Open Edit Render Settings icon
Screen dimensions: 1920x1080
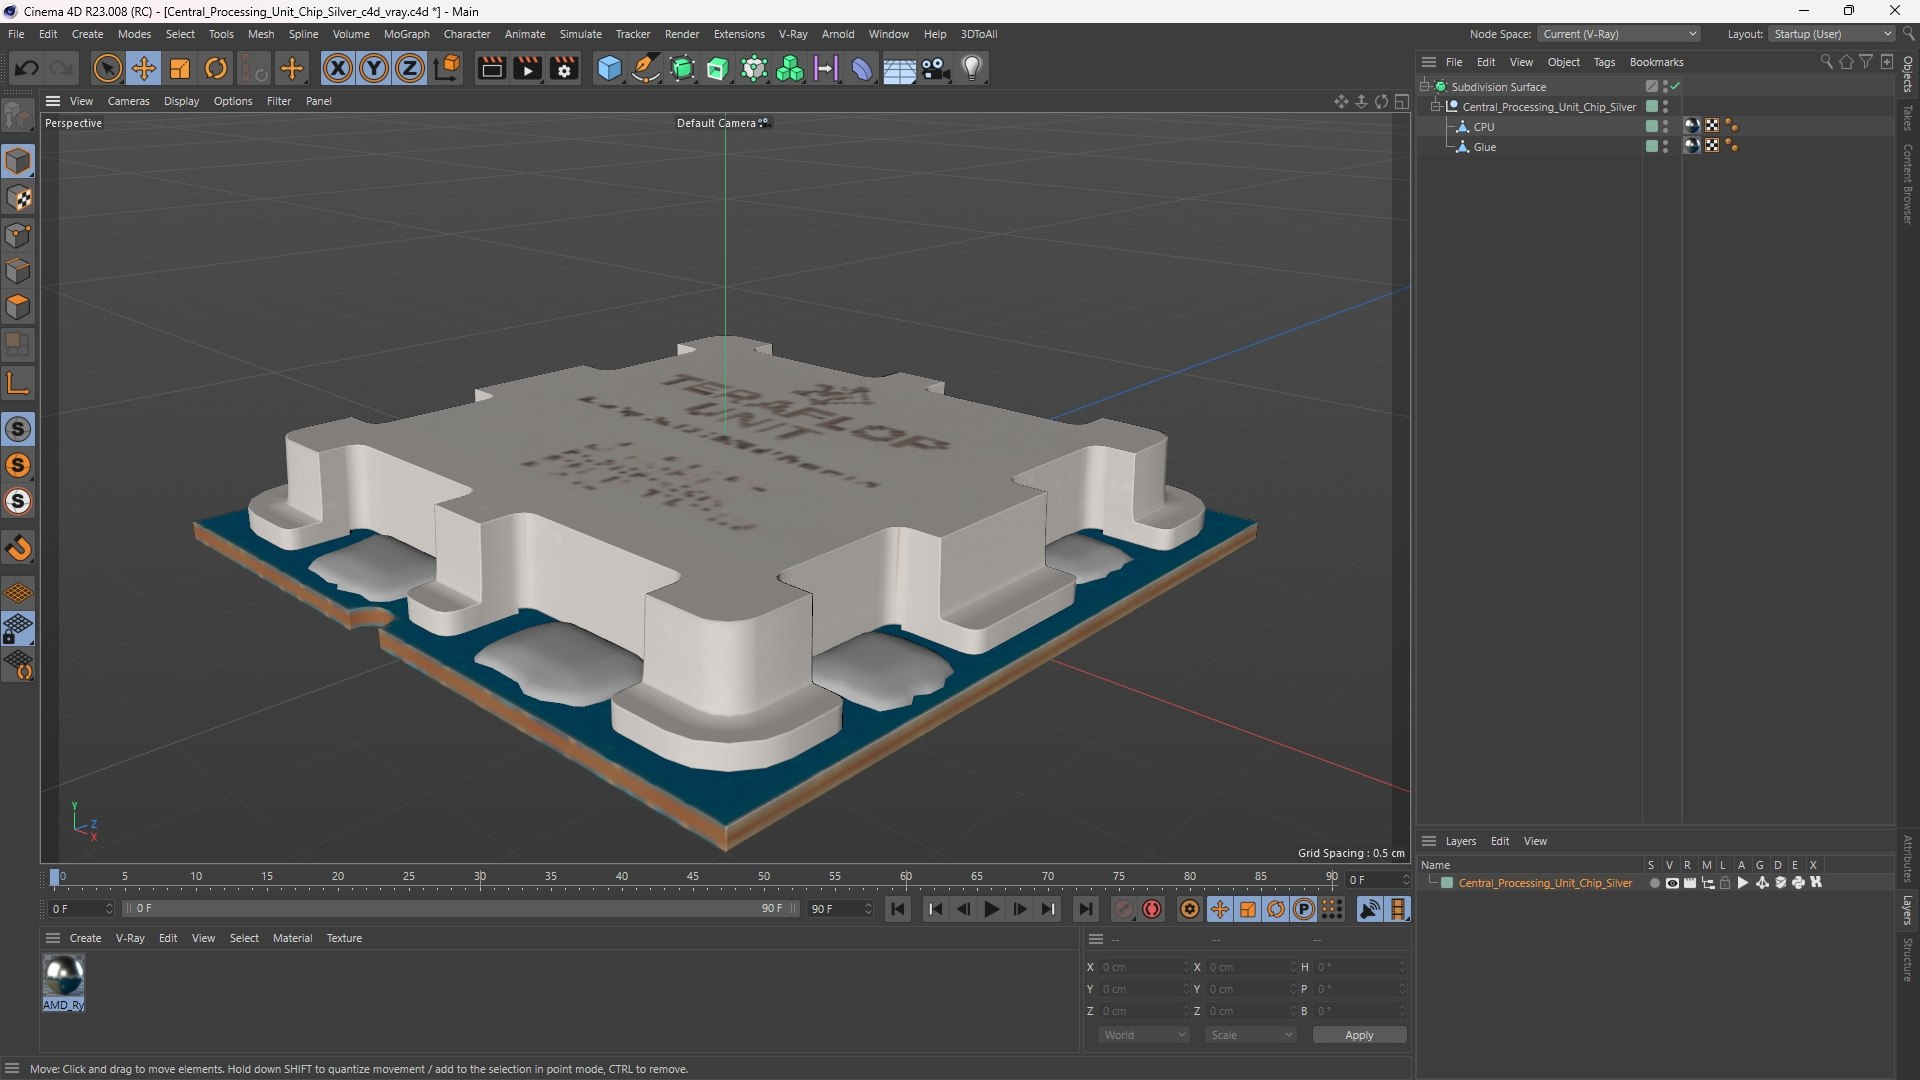tap(564, 68)
